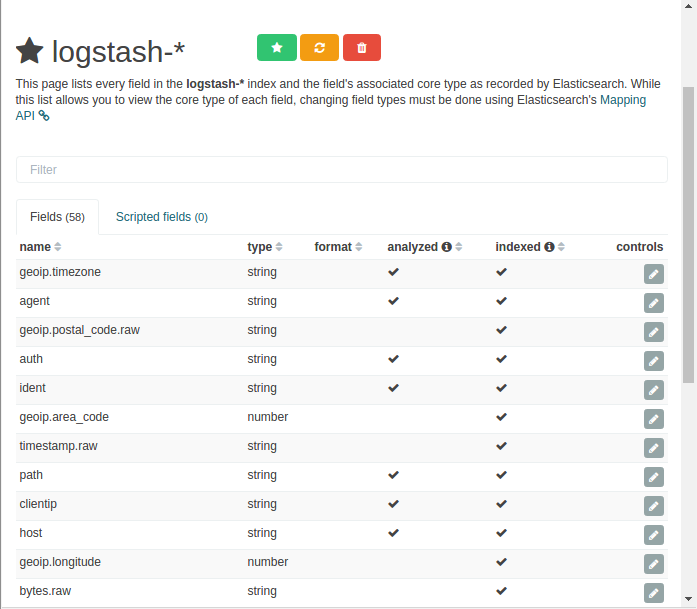Select the geoip.timezone field name

tap(60, 272)
